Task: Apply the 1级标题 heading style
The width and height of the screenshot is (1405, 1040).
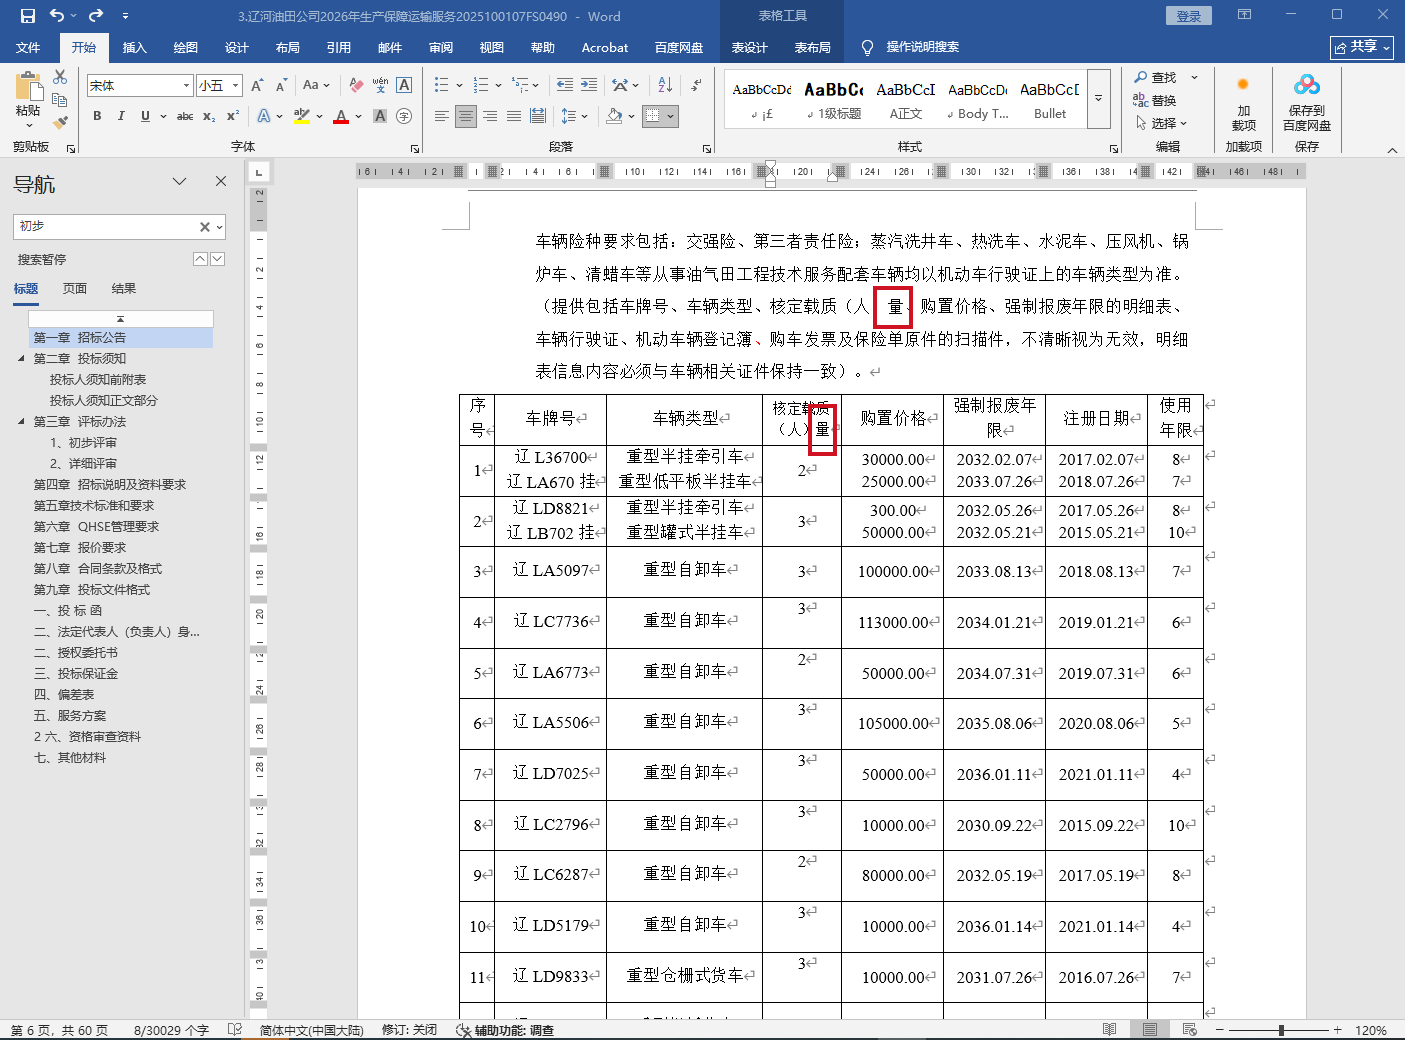Action: coord(834,98)
